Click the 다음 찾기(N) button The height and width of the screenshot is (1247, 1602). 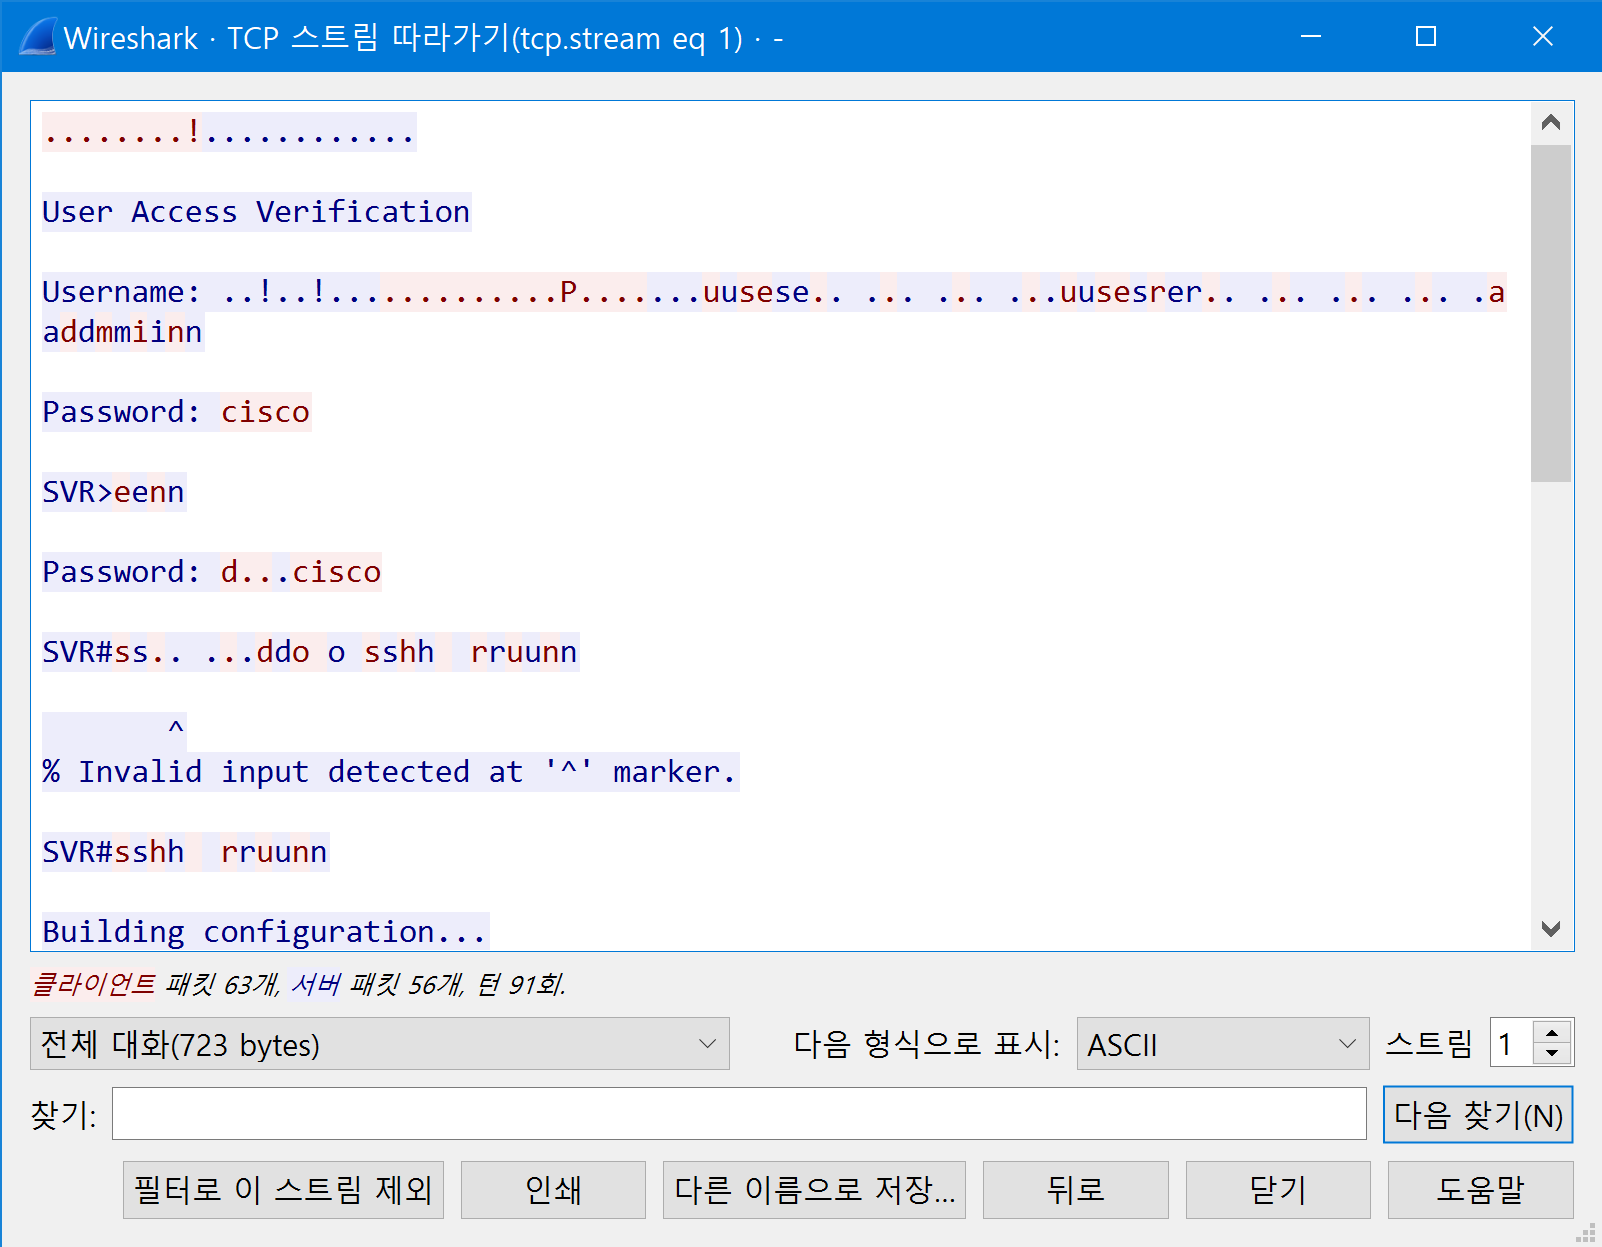(1478, 1114)
